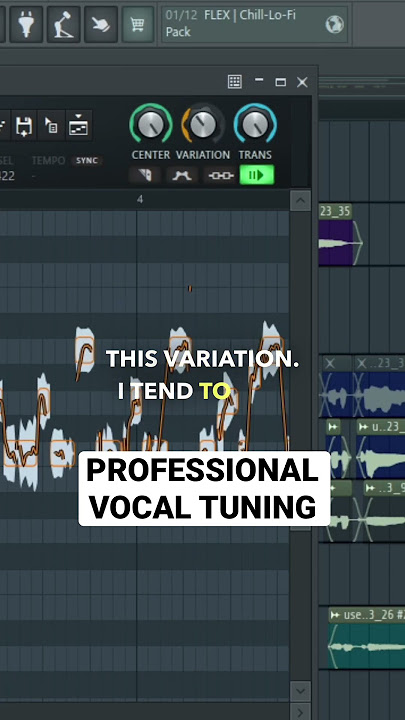
Task: Open the FLEX Chill-Lo-Fi Pack news item
Action: (x=254, y=24)
